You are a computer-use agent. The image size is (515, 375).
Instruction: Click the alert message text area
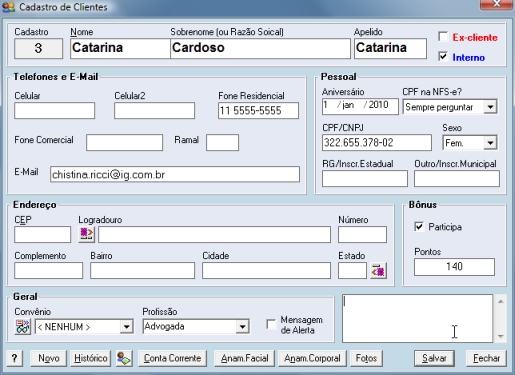417,318
